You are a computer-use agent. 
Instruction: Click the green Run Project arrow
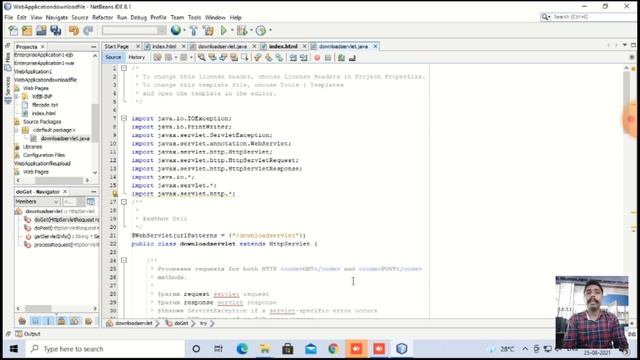[224, 30]
